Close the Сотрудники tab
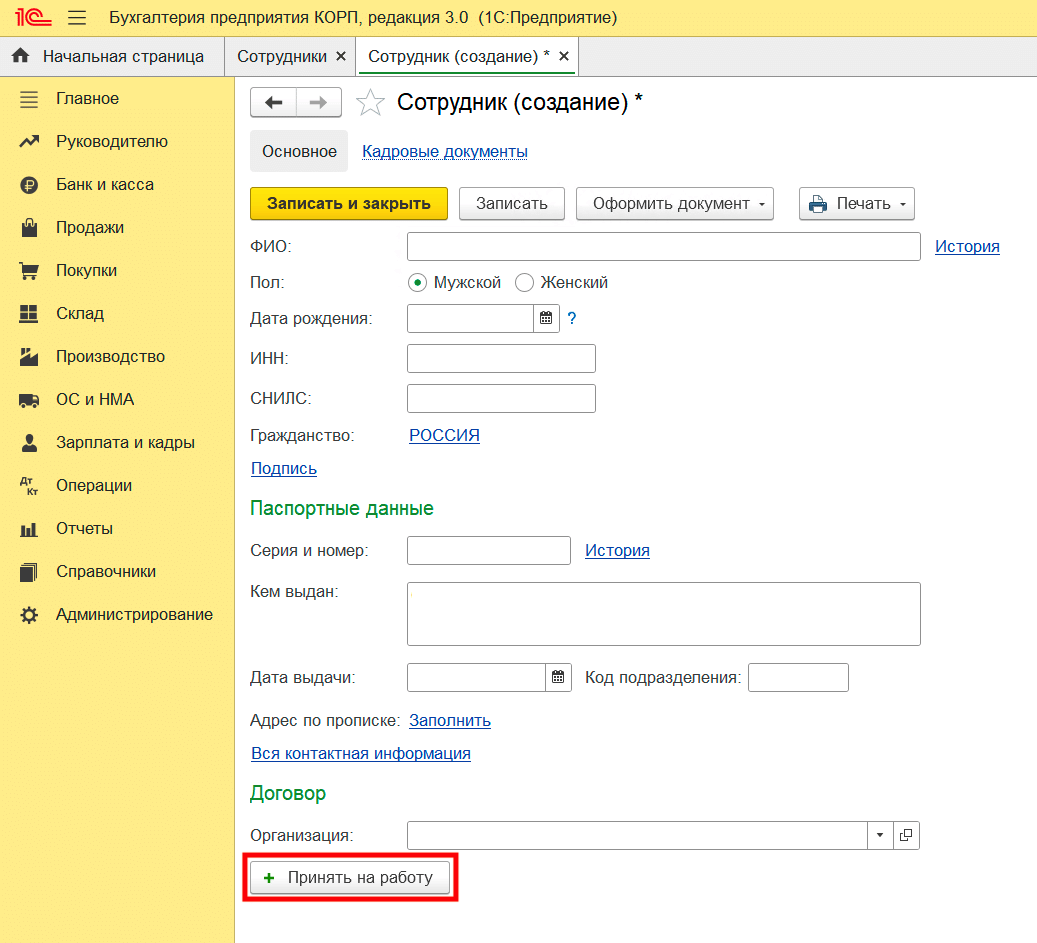The width and height of the screenshot is (1037, 943). pyautogui.click(x=341, y=56)
